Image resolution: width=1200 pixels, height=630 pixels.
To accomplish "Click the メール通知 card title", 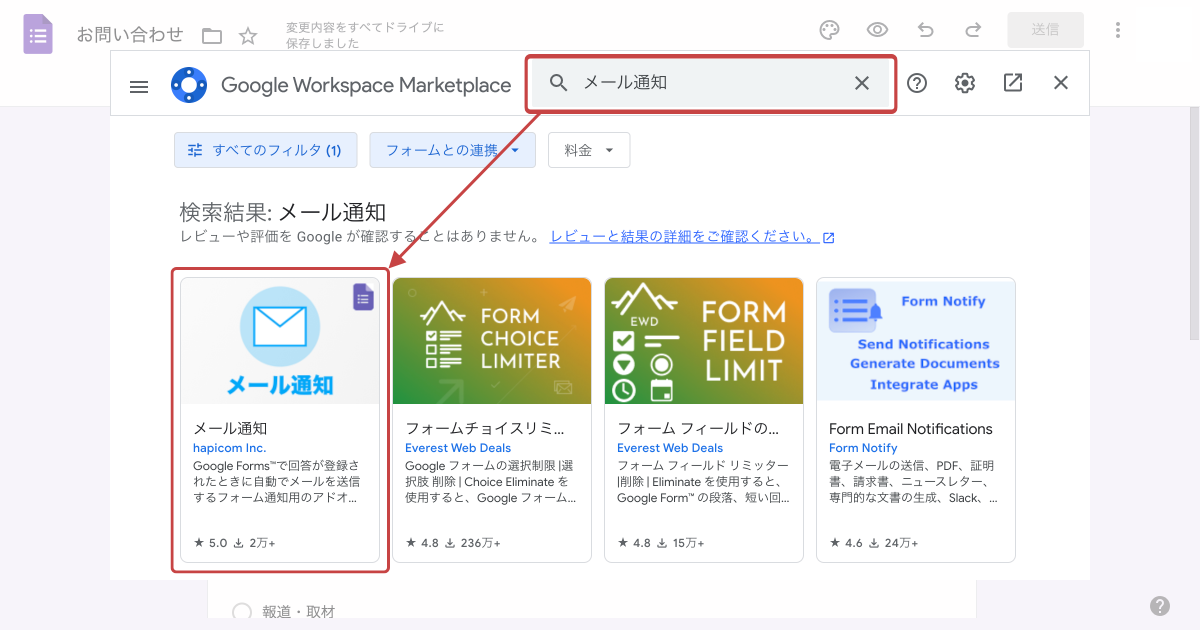I will click(x=230, y=429).
